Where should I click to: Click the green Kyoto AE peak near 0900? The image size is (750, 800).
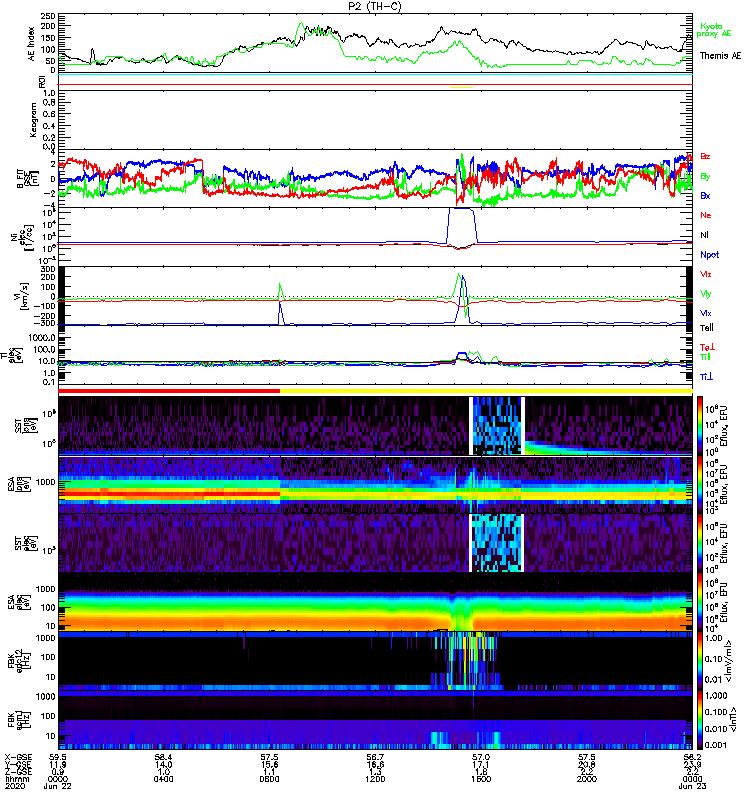tap(301, 24)
